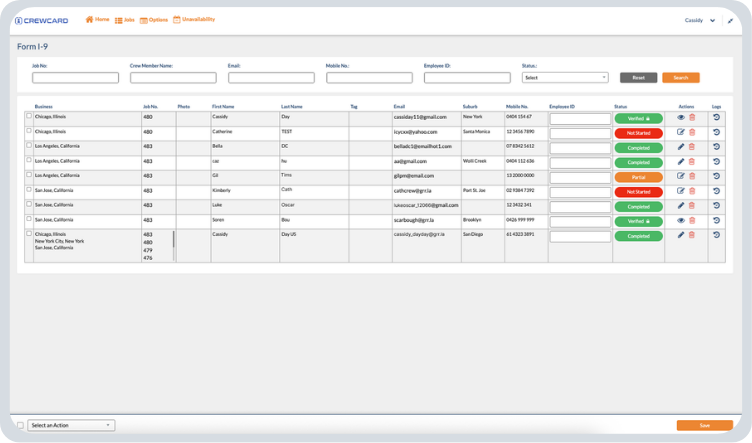752x443 pixels.
Task: Open the Select an Action dropdown
Action: coord(71,425)
